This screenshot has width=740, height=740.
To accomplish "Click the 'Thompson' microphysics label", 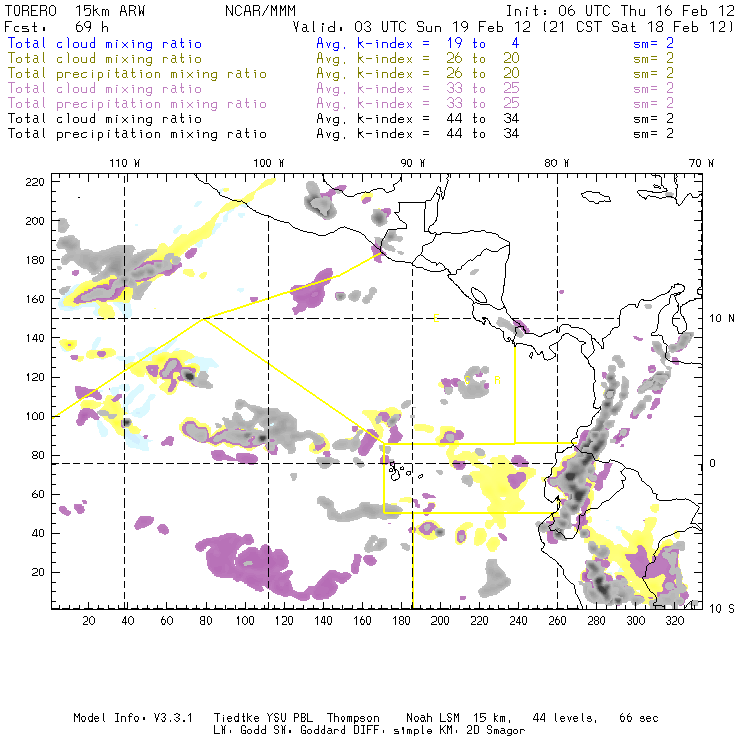I will [x=353, y=718].
